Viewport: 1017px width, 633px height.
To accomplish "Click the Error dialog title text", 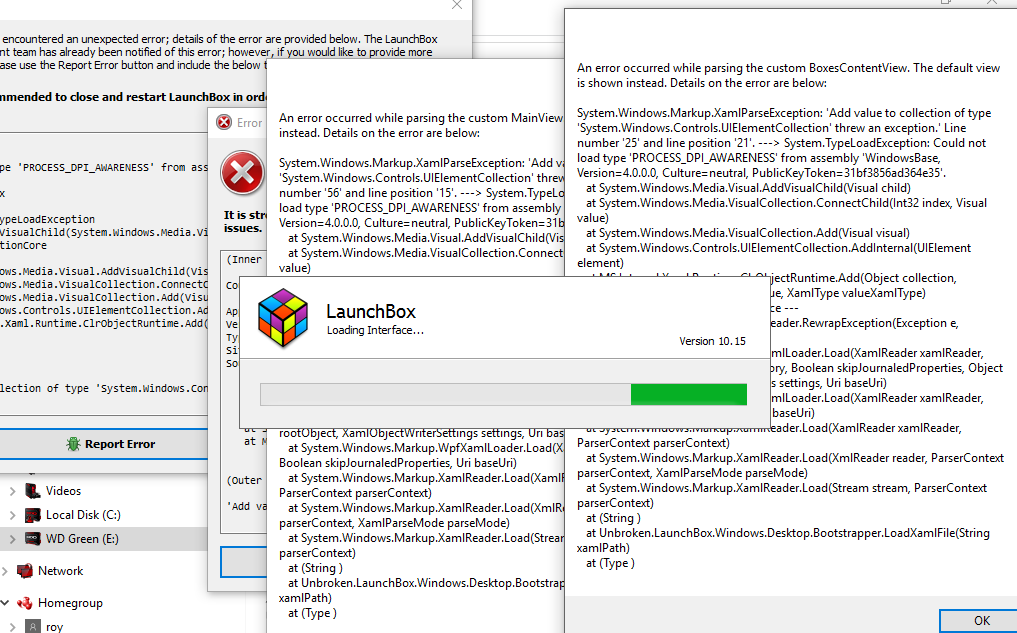I will tap(249, 123).
